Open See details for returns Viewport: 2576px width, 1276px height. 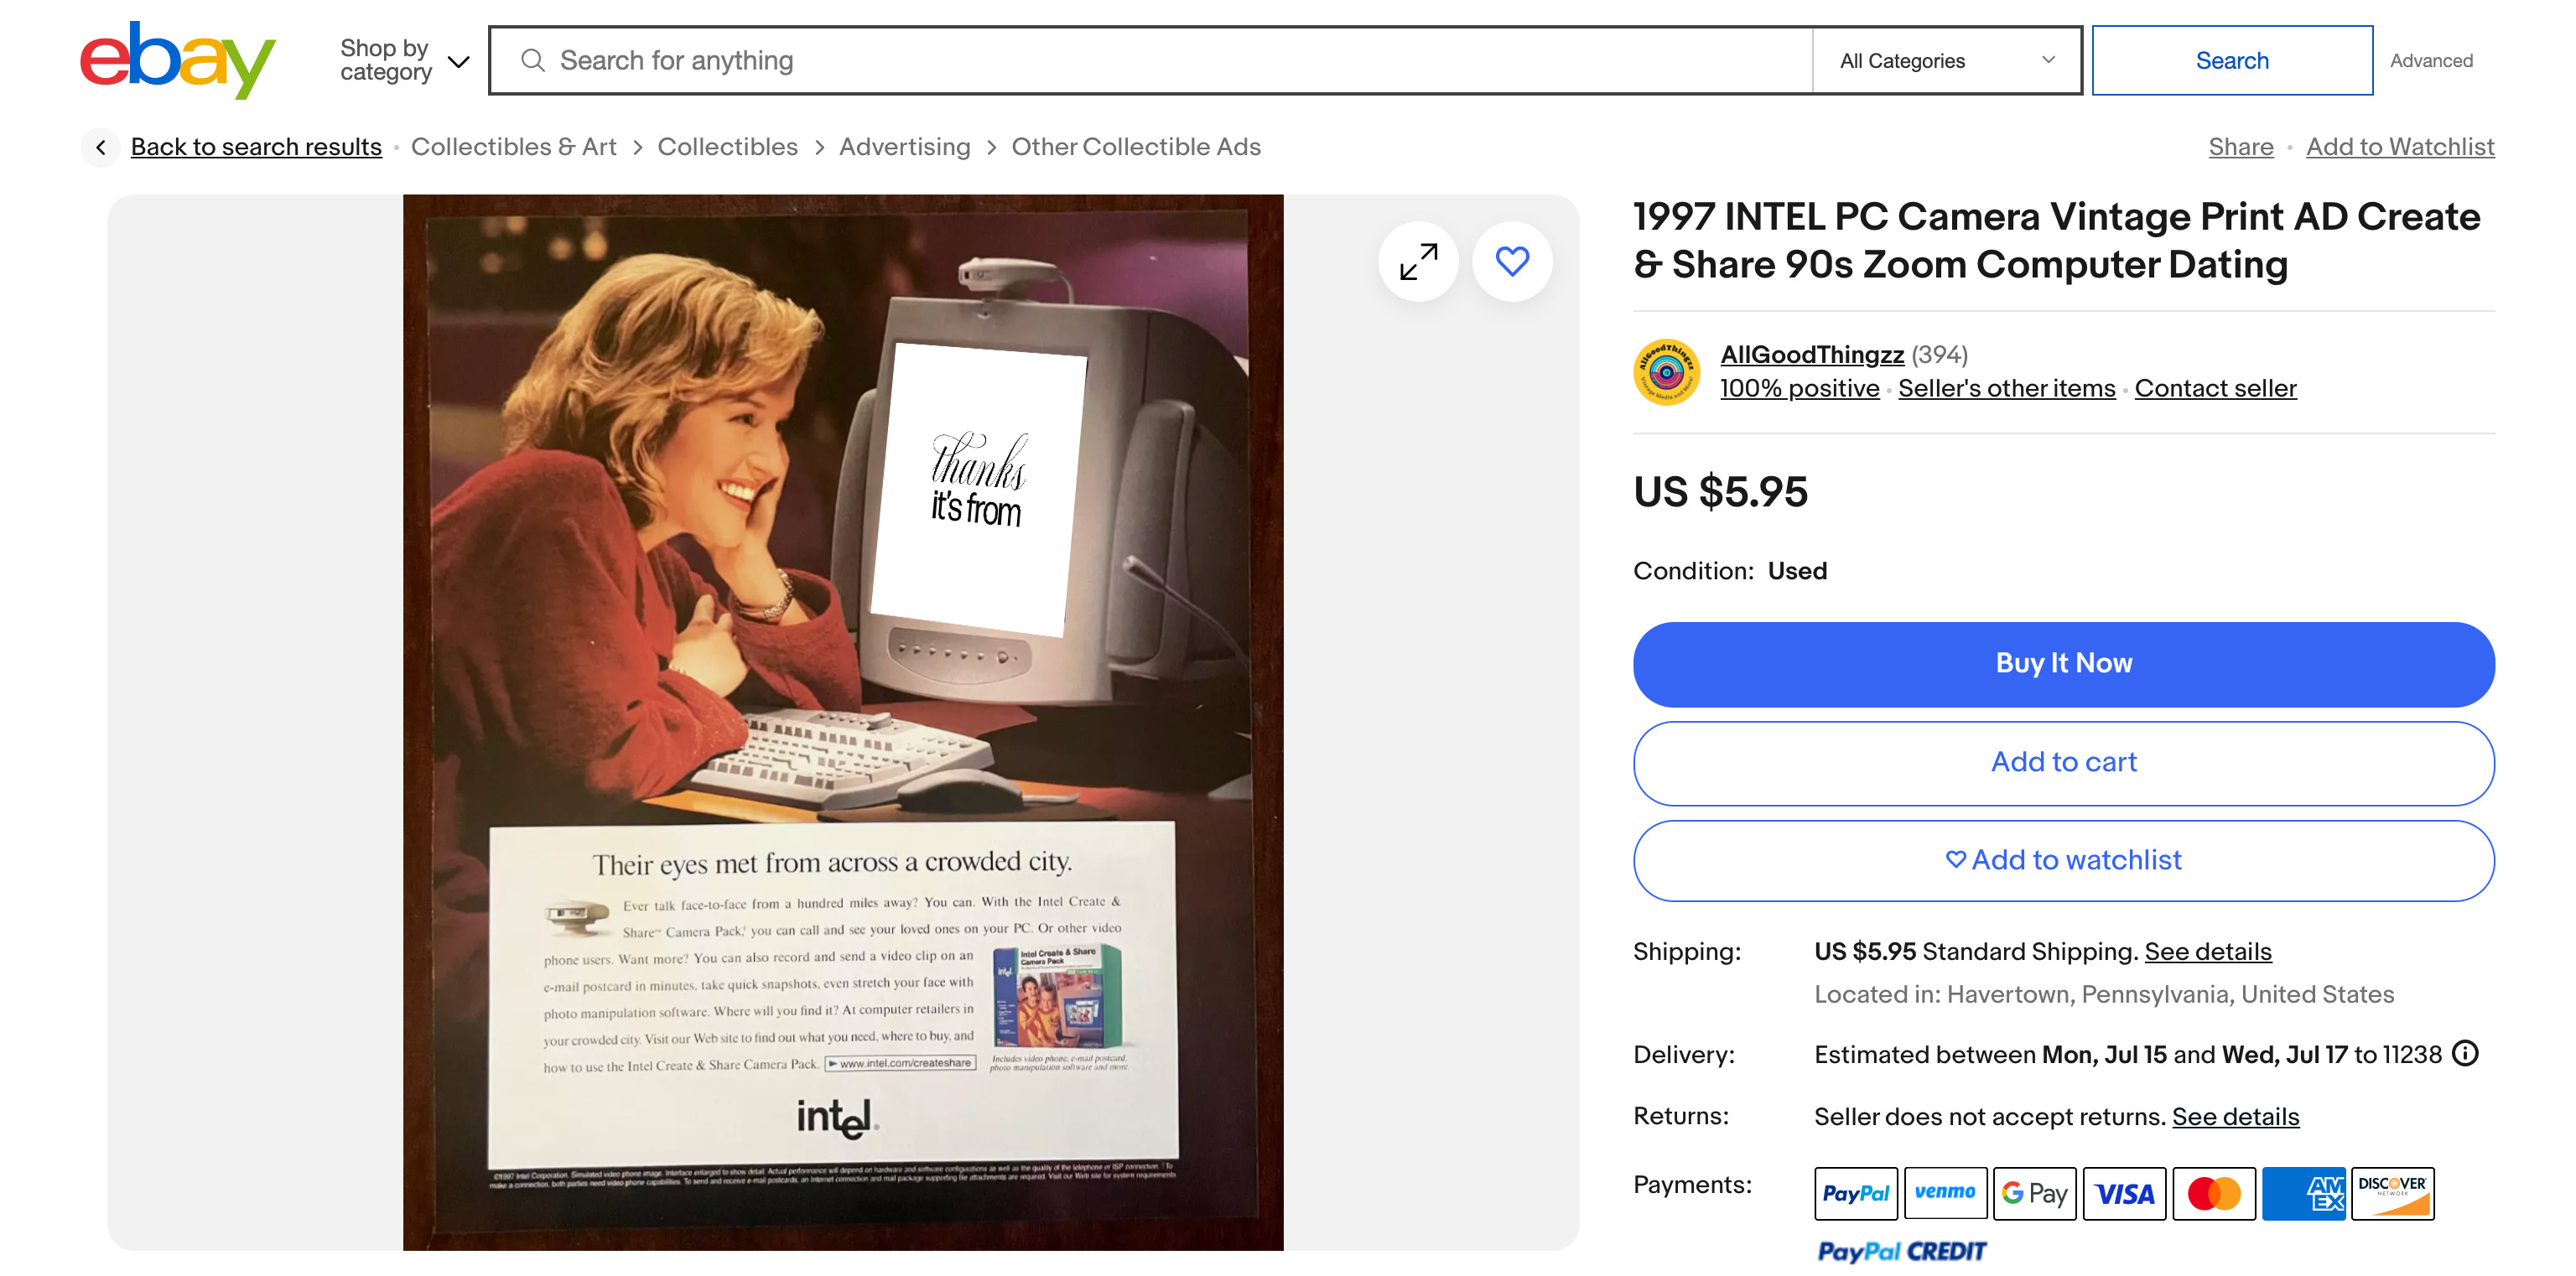pyautogui.click(x=2235, y=1116)
